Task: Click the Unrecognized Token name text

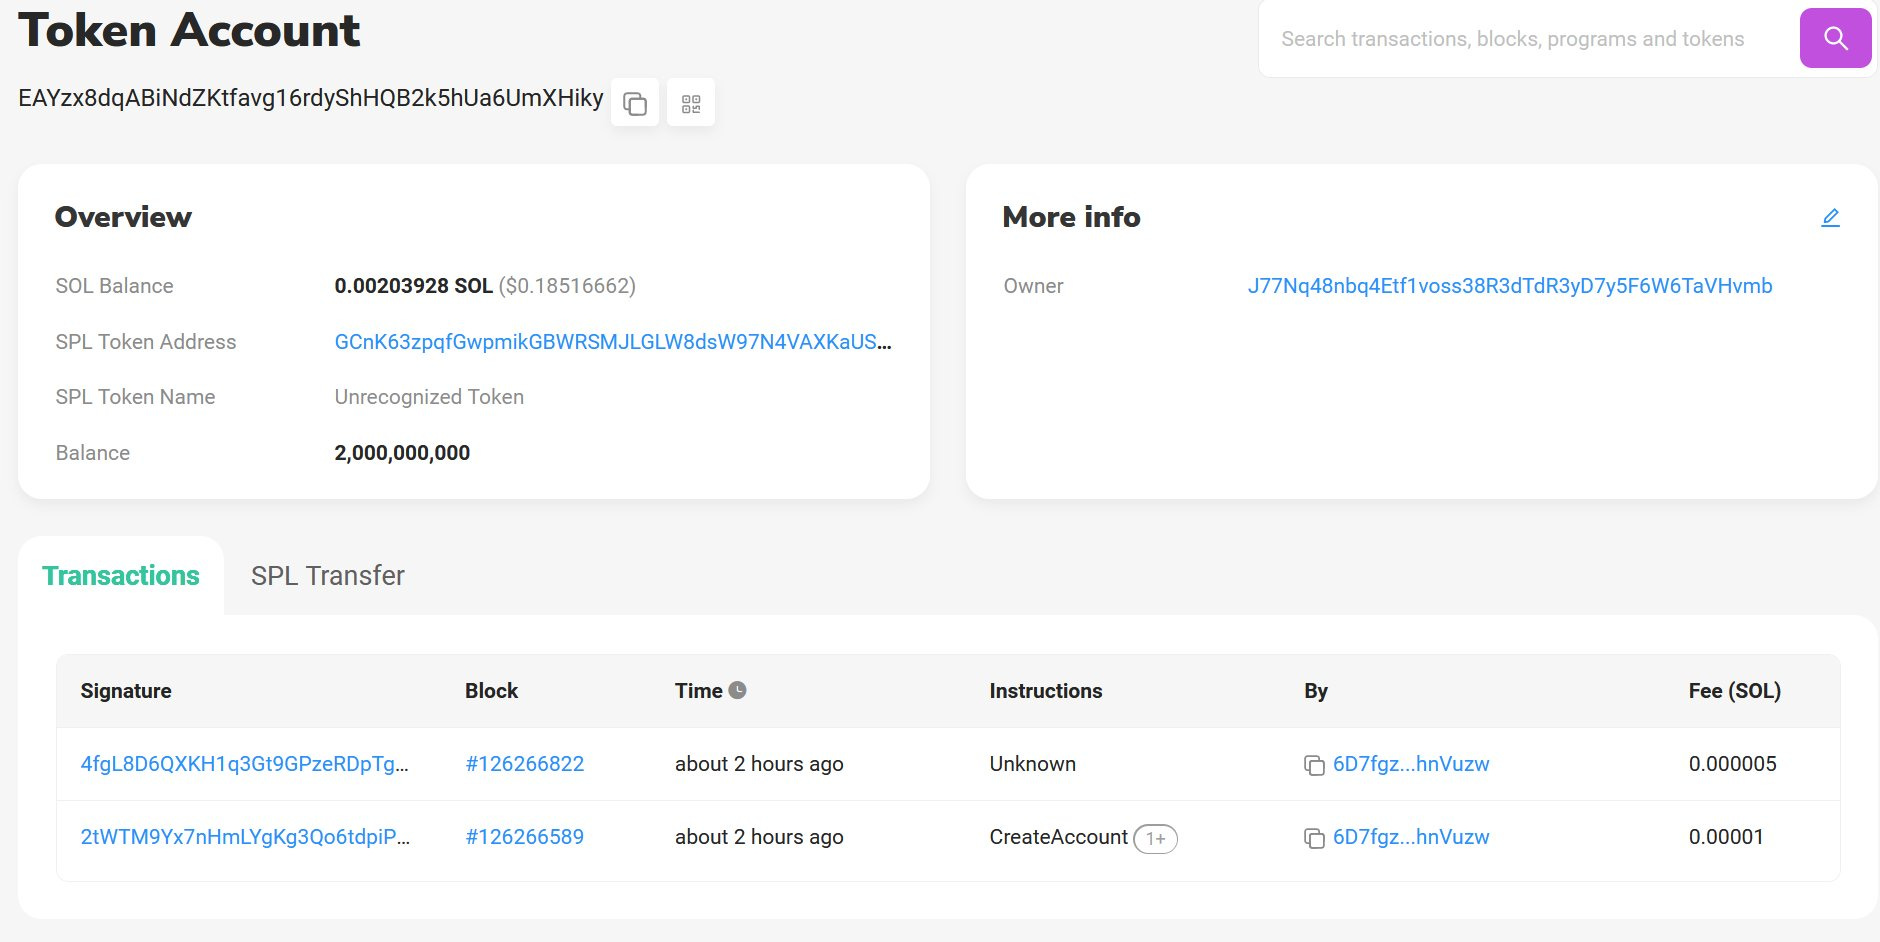Action: click(429, 397)
